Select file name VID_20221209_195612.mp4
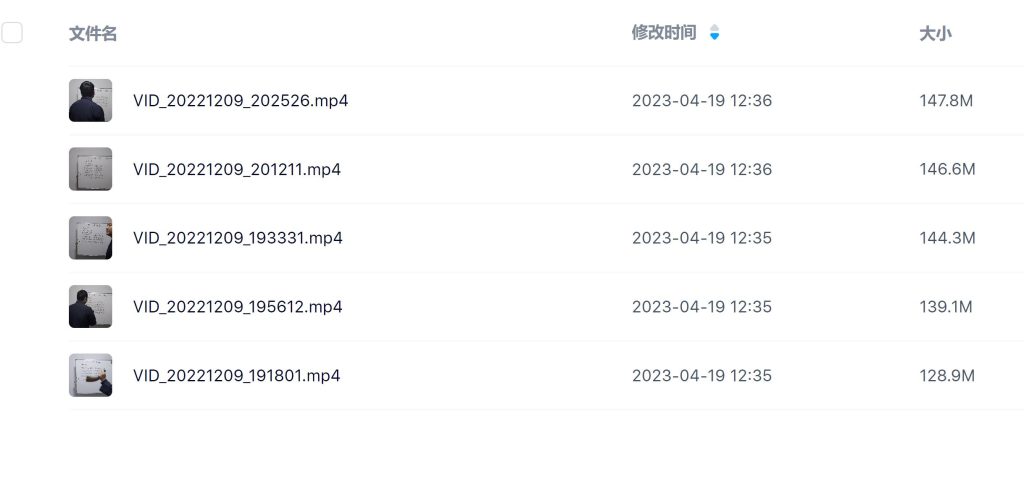Viewport: 1024px width, 477px height. click(x=238, y=307)
